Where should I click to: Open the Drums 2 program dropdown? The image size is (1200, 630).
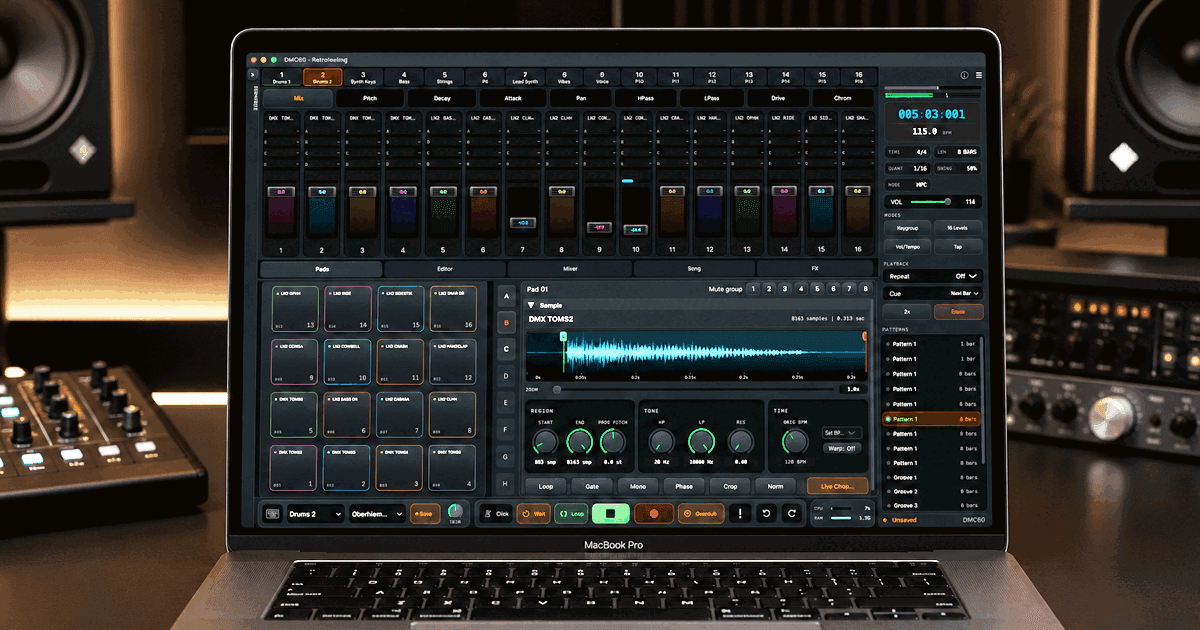314,513
